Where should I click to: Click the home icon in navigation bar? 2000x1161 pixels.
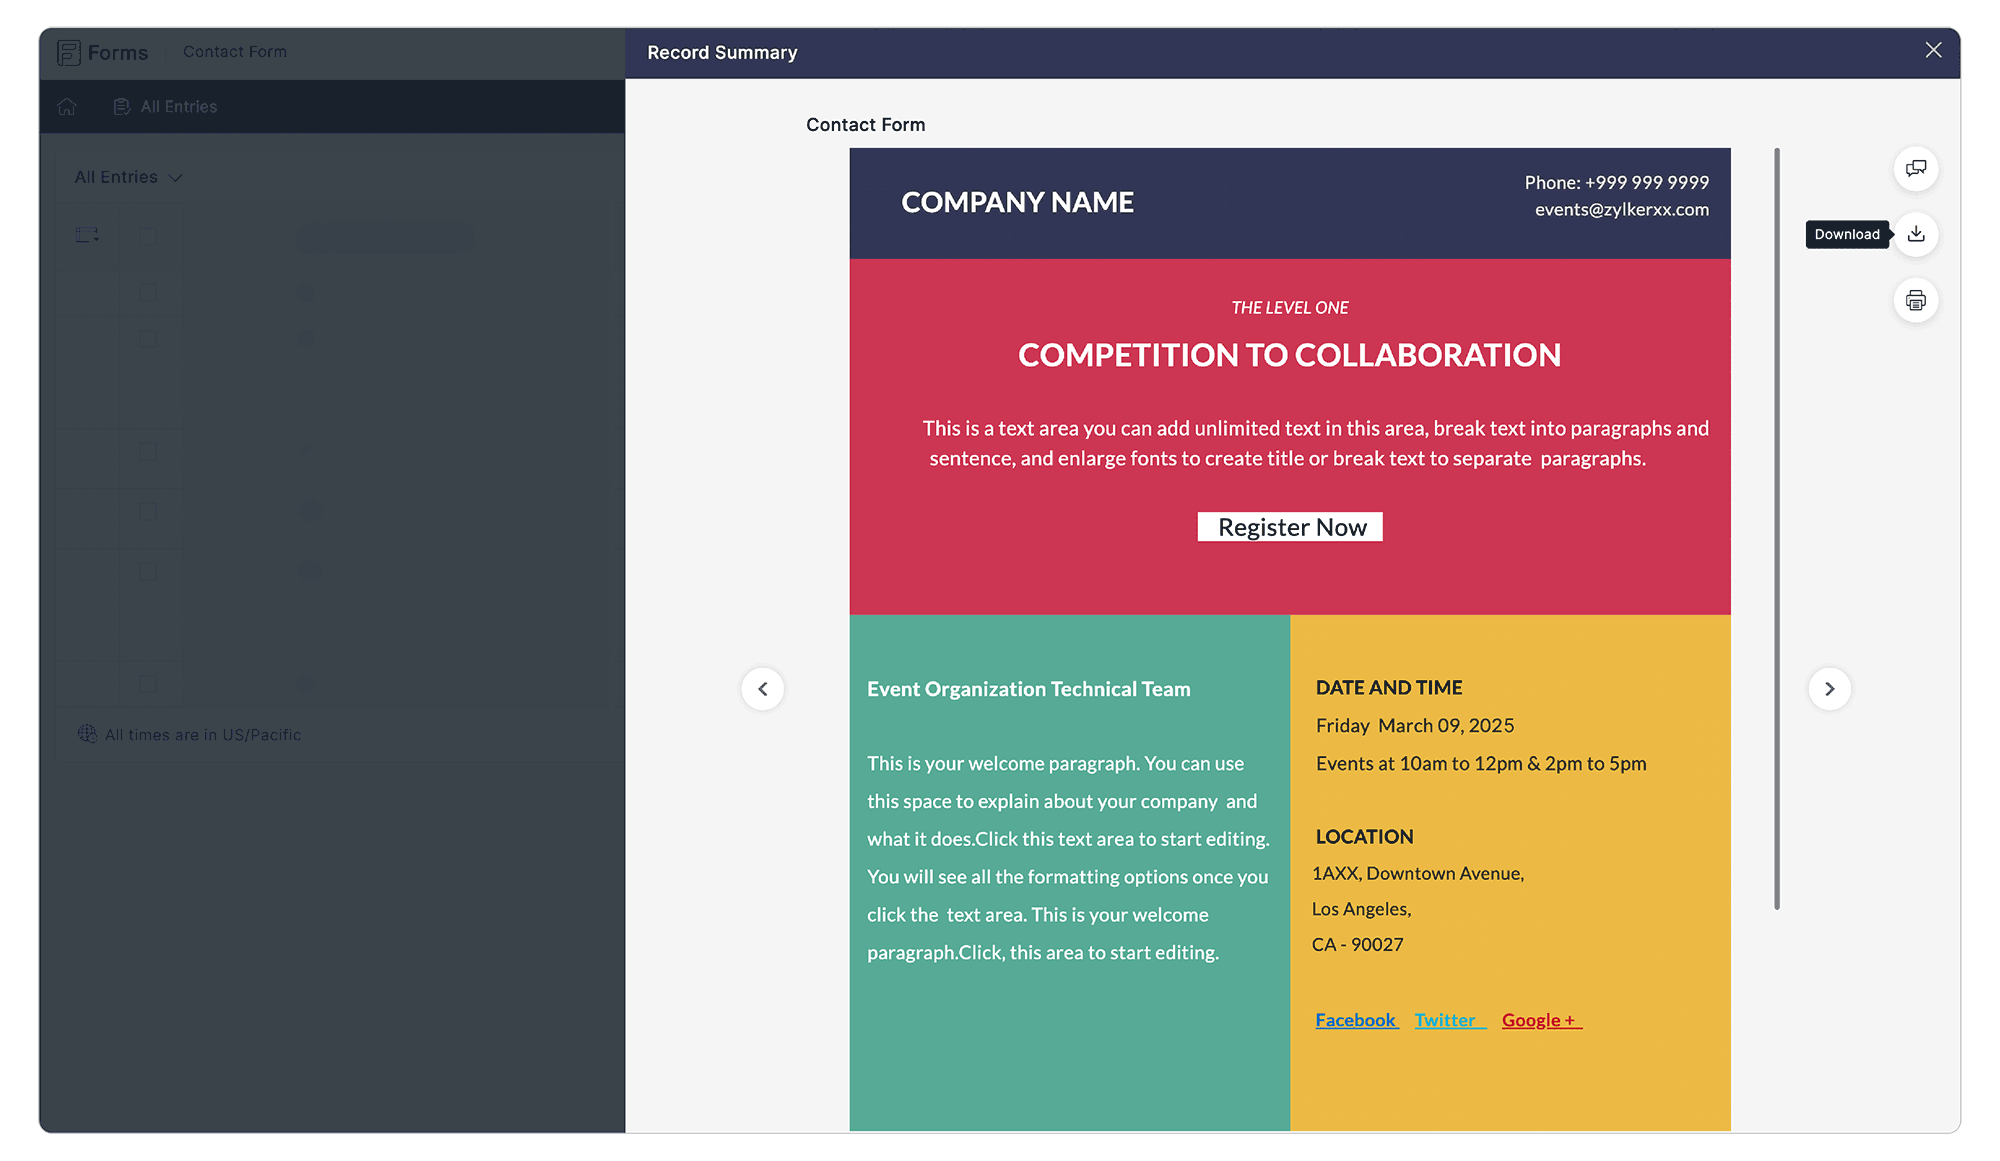pos(67,107)
